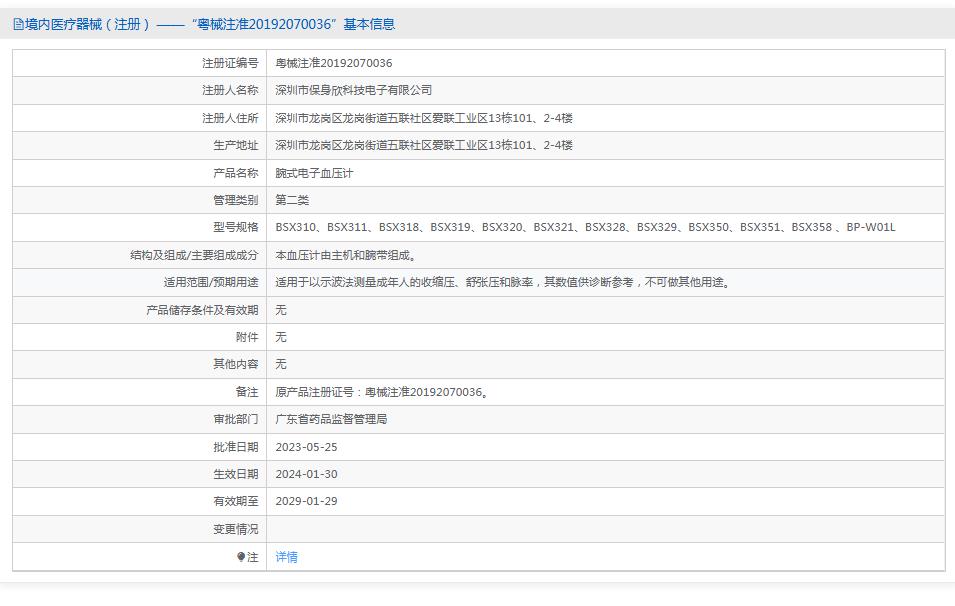Click the document icon before 境内医疗器械（注册）title
The width and height of the screenshot is (955, 606).
point(16,22)
